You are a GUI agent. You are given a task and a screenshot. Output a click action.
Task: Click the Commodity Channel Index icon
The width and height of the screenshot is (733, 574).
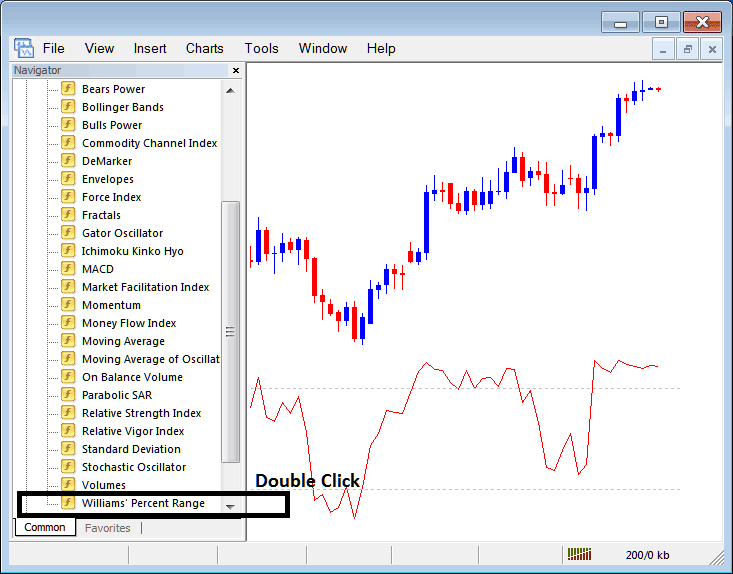[68, 143]
